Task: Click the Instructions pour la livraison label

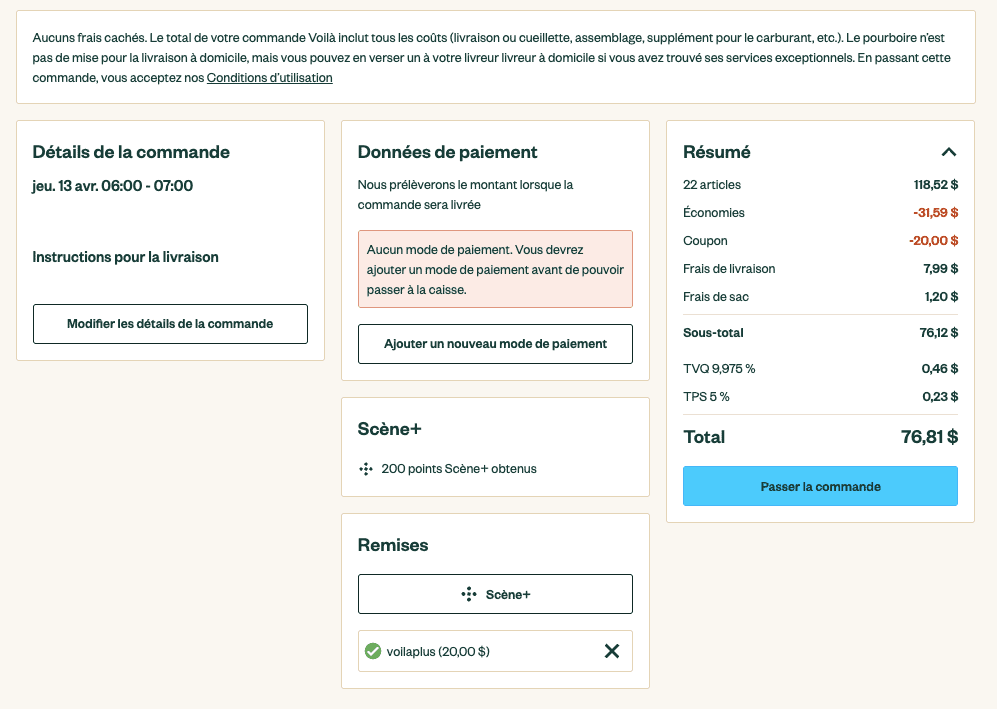Action: pos(126,257)
